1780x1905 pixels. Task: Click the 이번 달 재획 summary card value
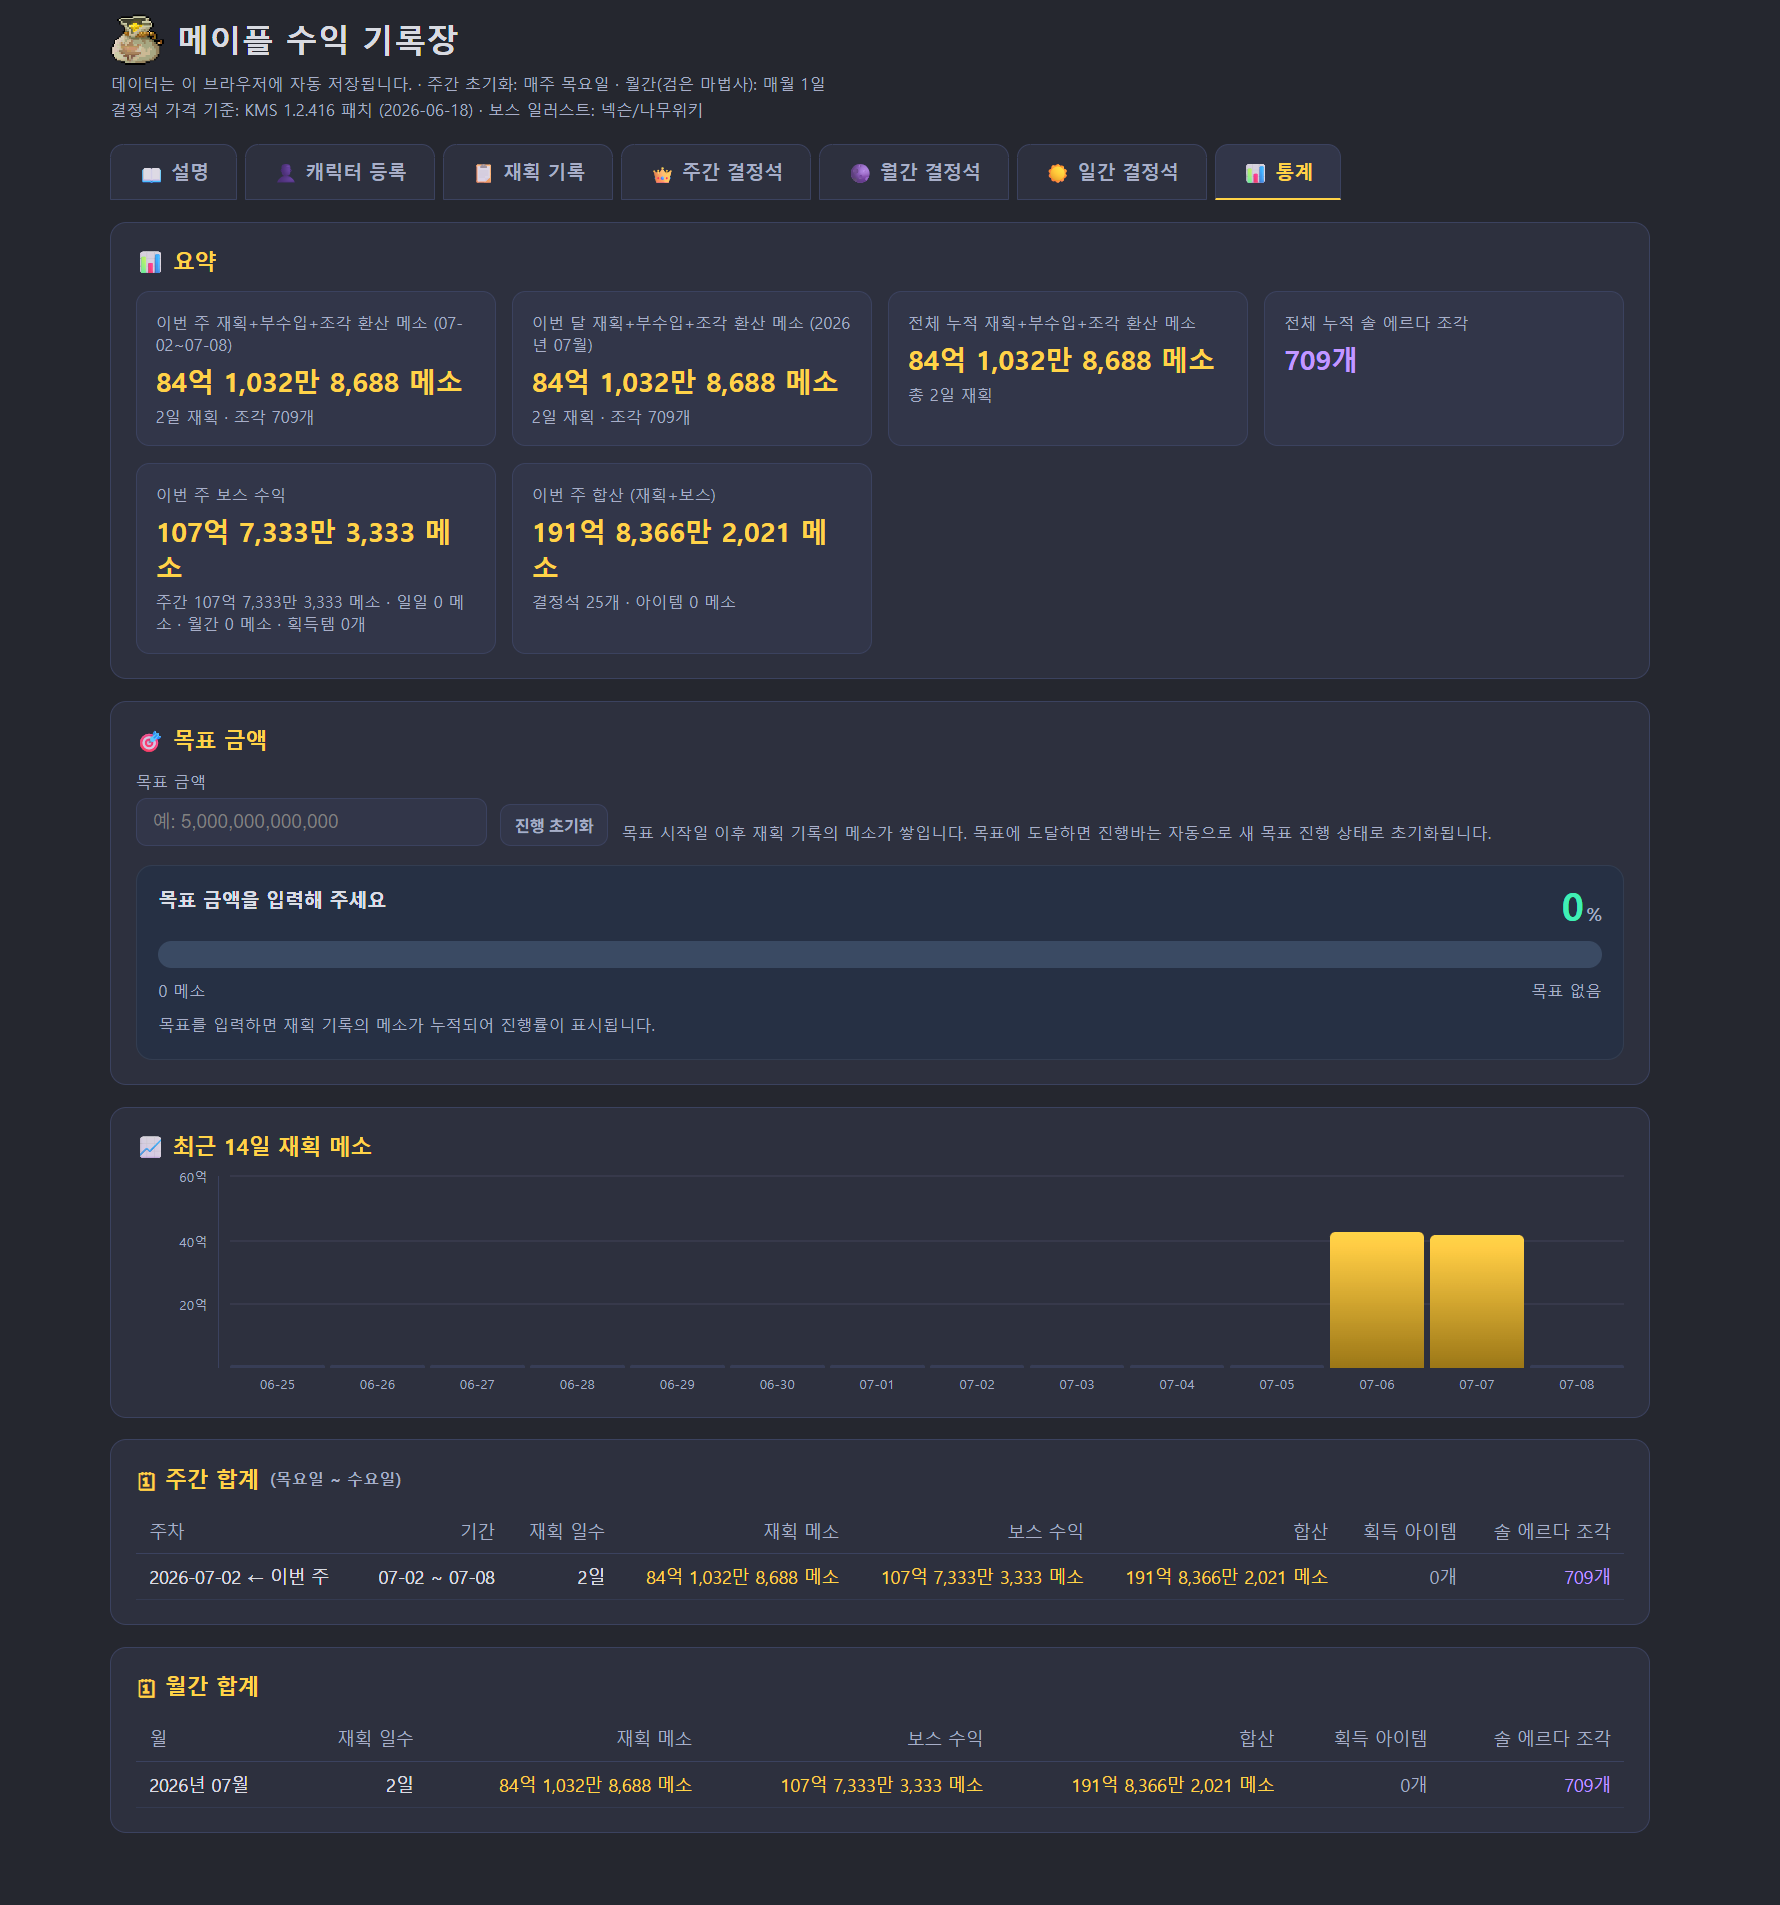(685, 382)
